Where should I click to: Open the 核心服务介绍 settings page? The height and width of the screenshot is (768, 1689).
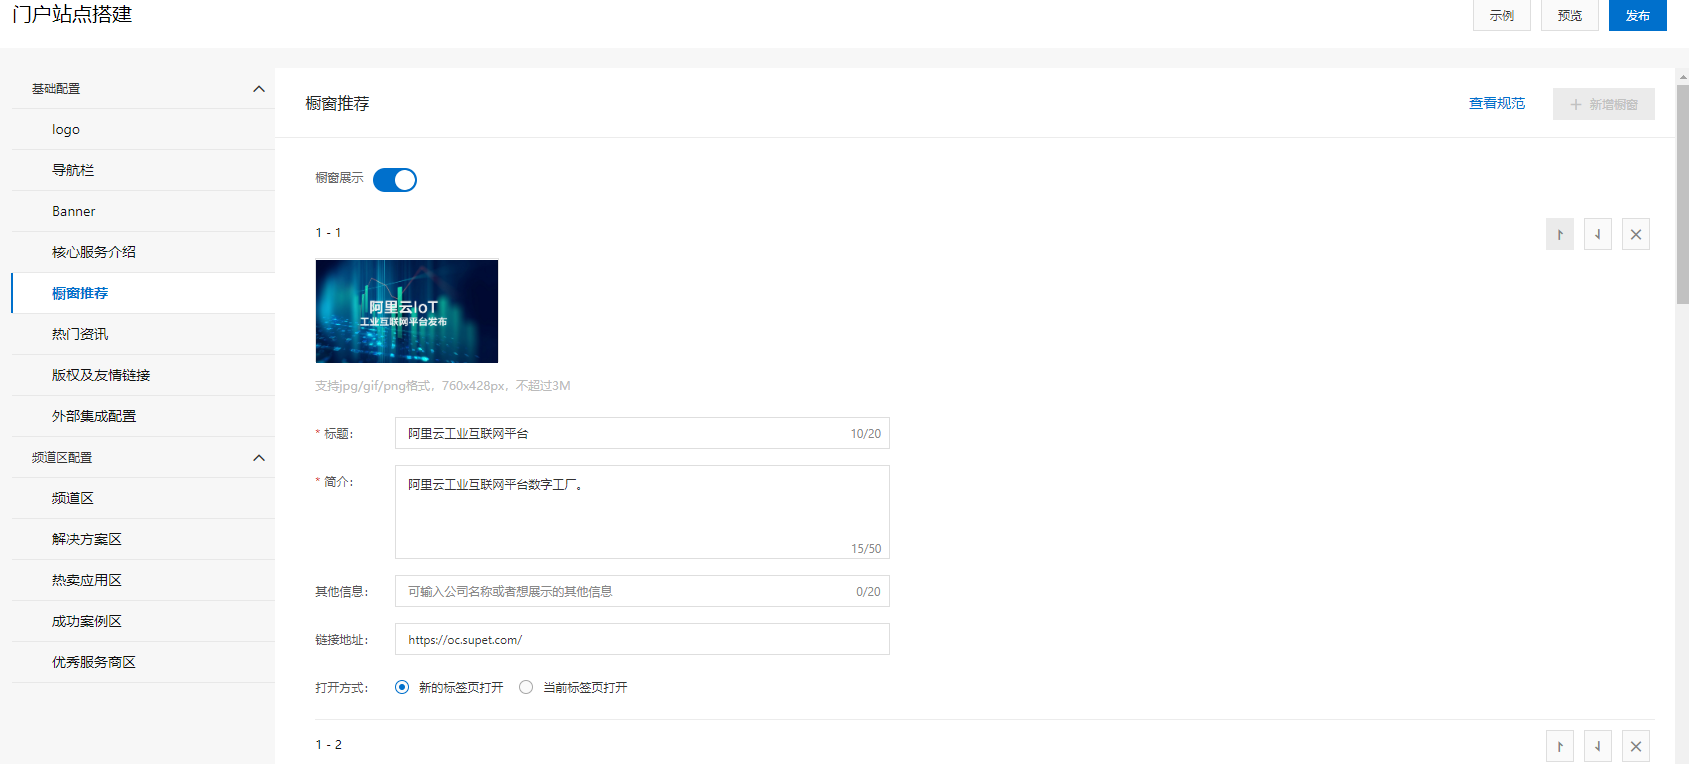click(x=143, y=252)
